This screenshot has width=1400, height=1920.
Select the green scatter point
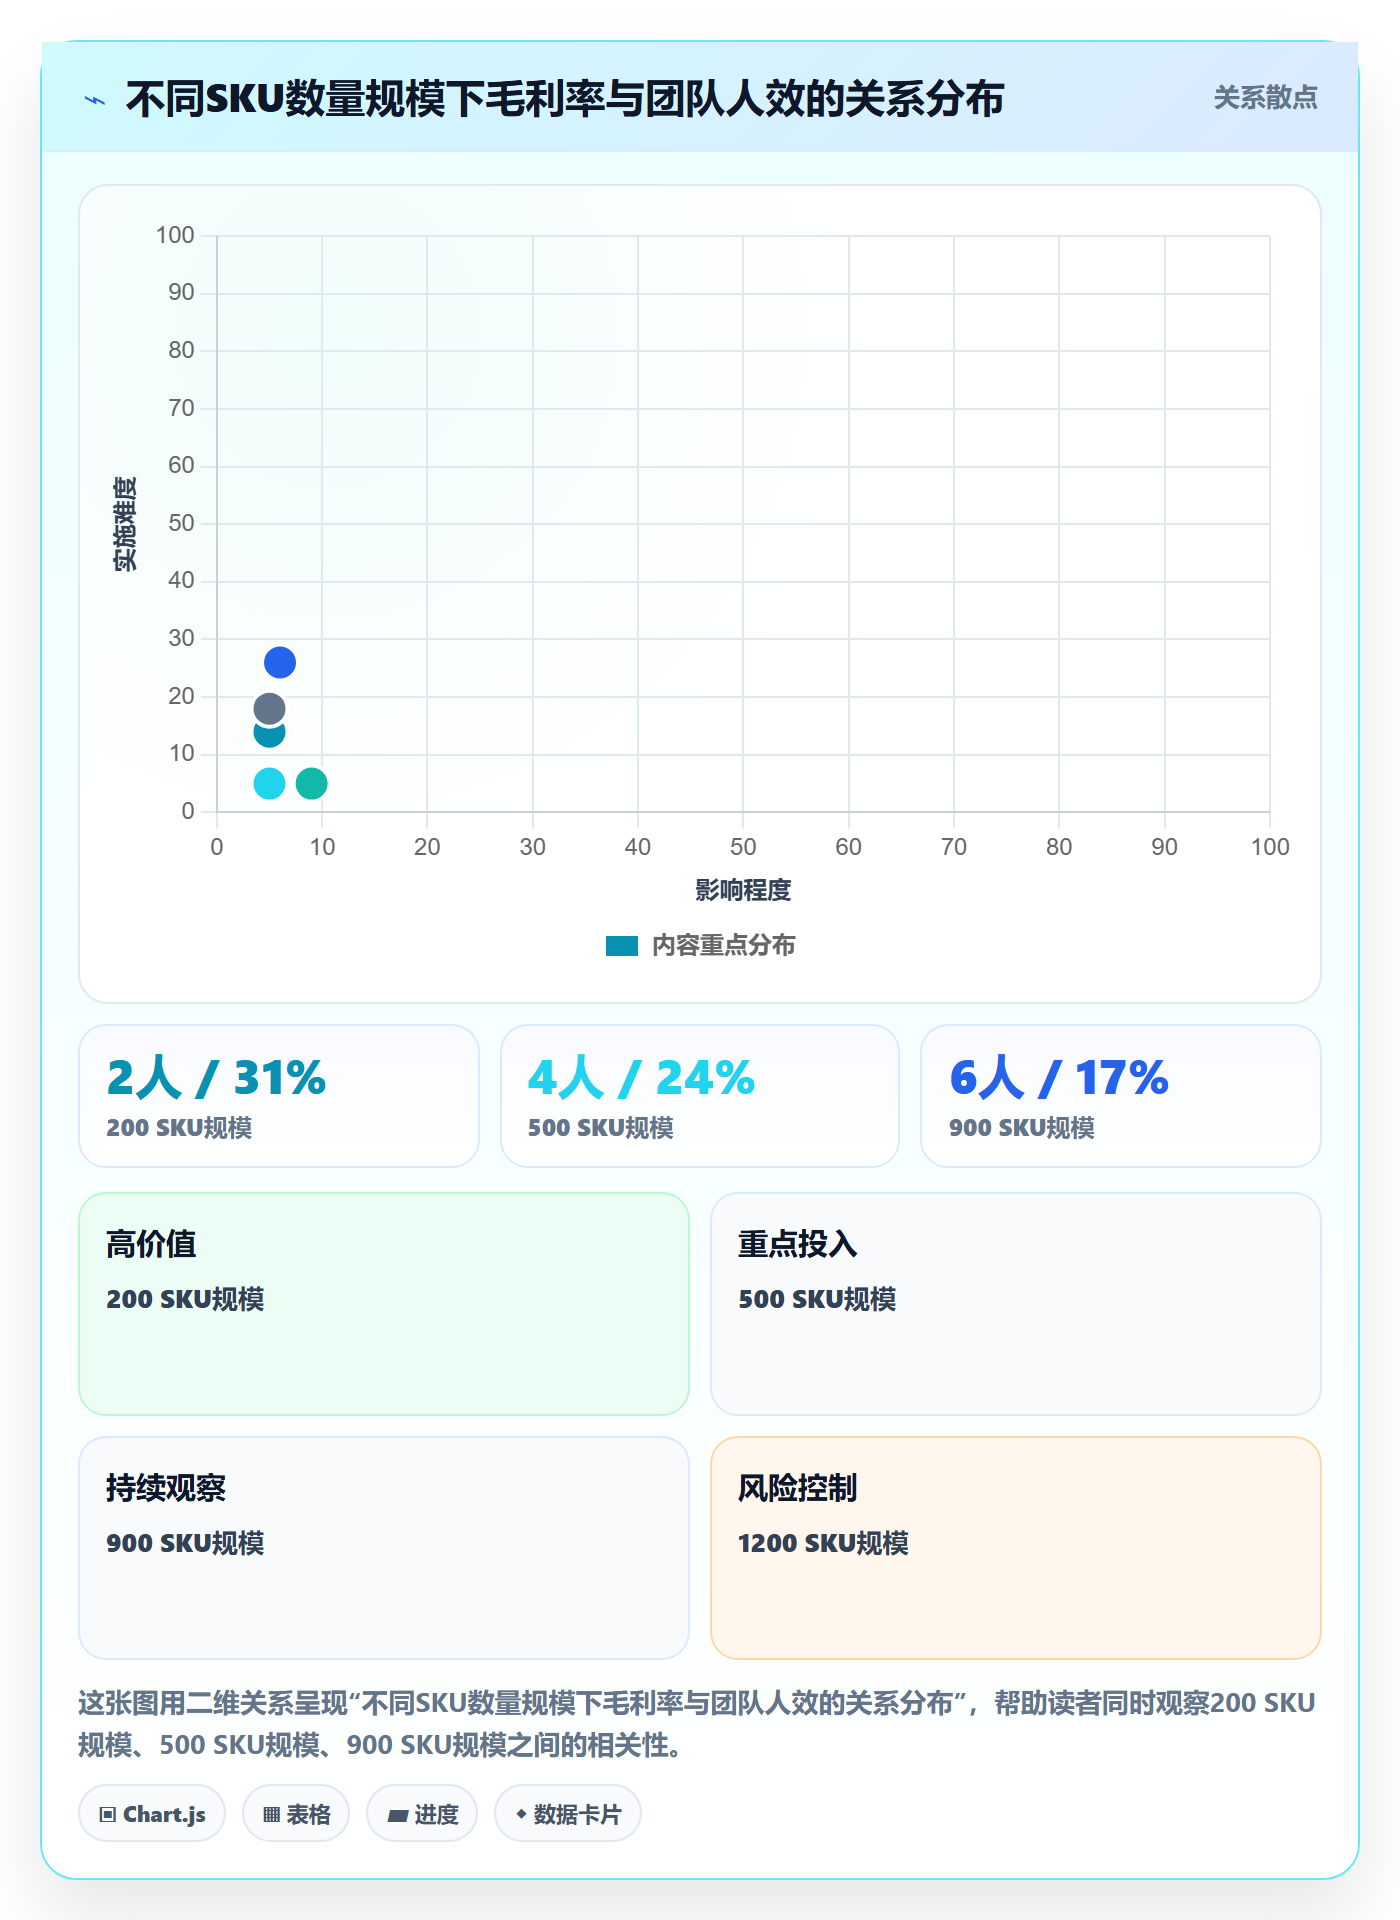pyautogui.click(x=312, y=783)
